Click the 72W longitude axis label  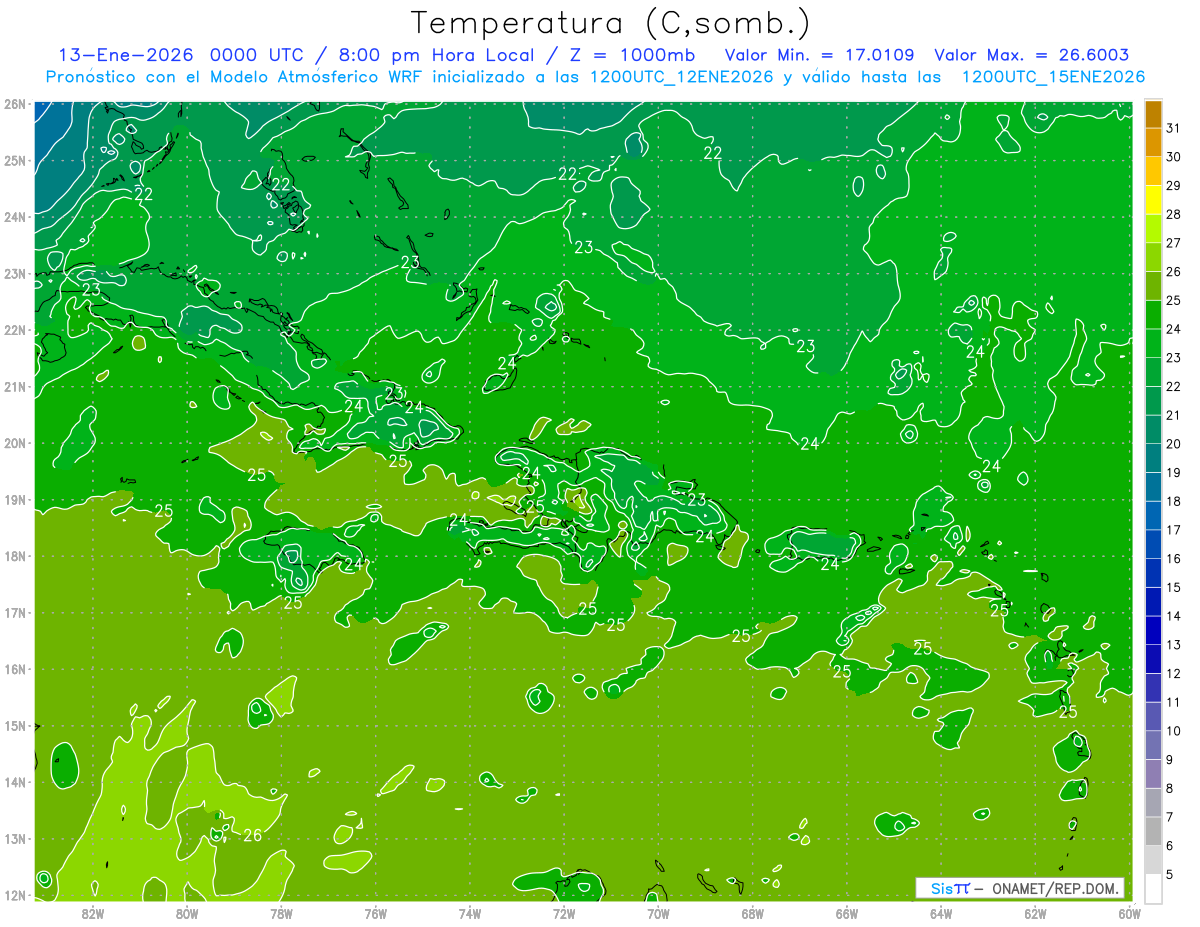coord(564,913)
